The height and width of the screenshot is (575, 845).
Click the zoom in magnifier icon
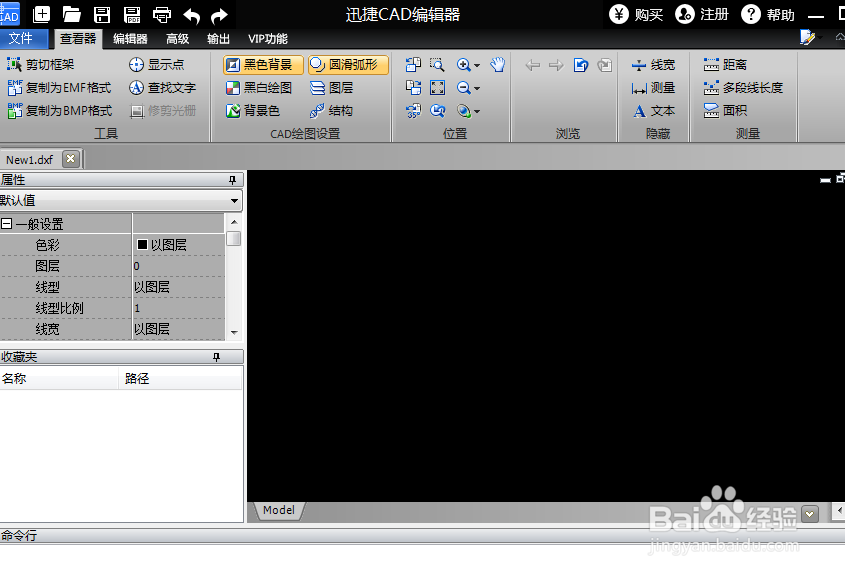(463, 65)
